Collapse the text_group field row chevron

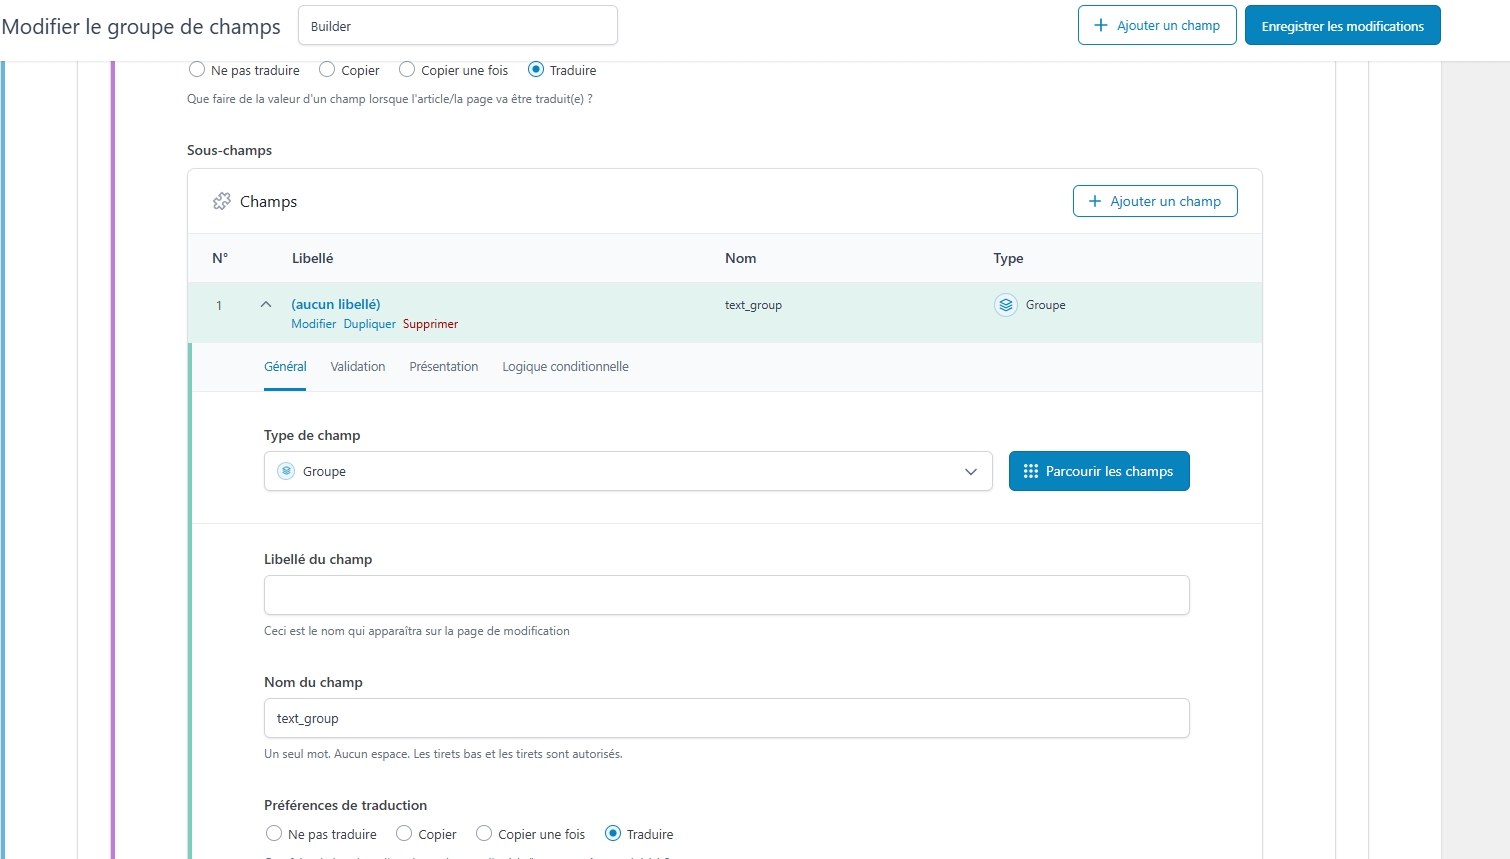[x=266, y=305]
